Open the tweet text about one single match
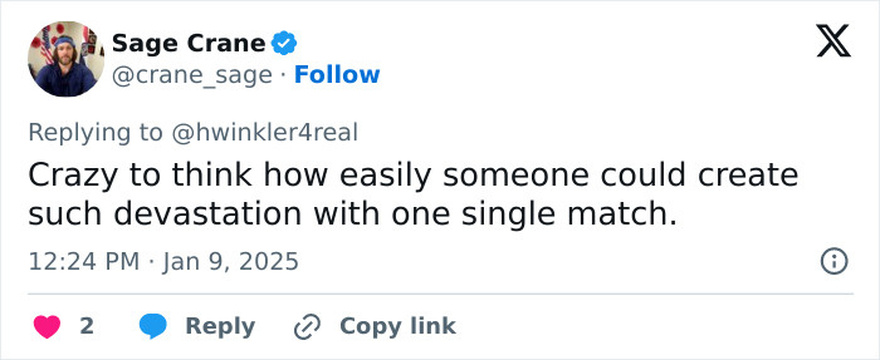This screenshot has height=360, width=880. 413,195
